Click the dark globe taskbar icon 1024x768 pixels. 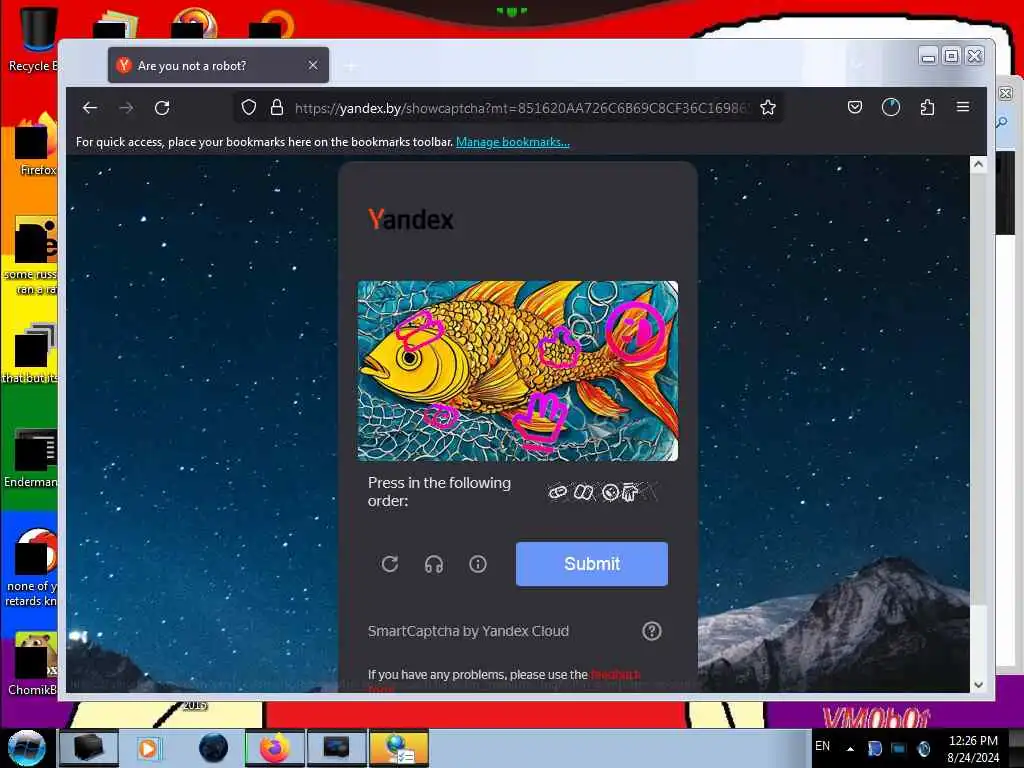coord(214,748)
